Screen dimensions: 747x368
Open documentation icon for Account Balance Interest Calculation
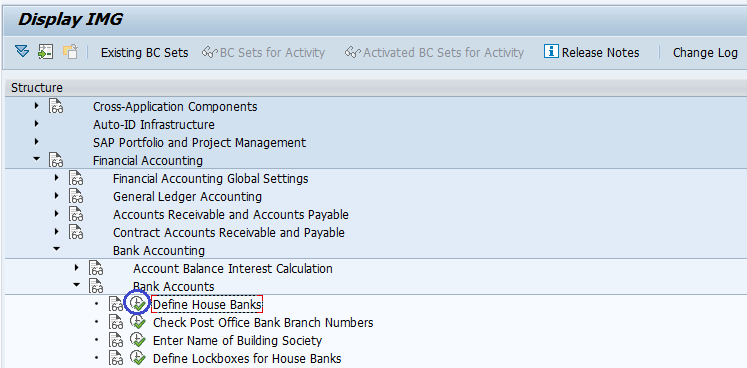96,268
